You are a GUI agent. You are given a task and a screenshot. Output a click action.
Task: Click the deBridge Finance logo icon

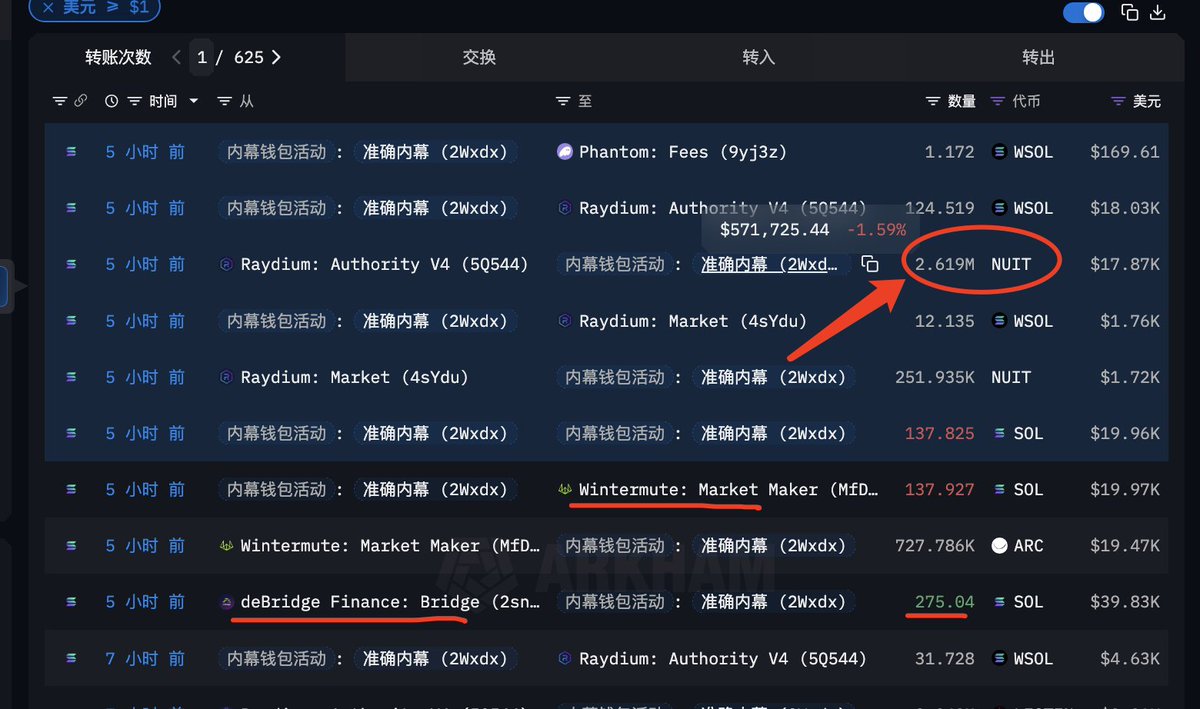point(226,602)
